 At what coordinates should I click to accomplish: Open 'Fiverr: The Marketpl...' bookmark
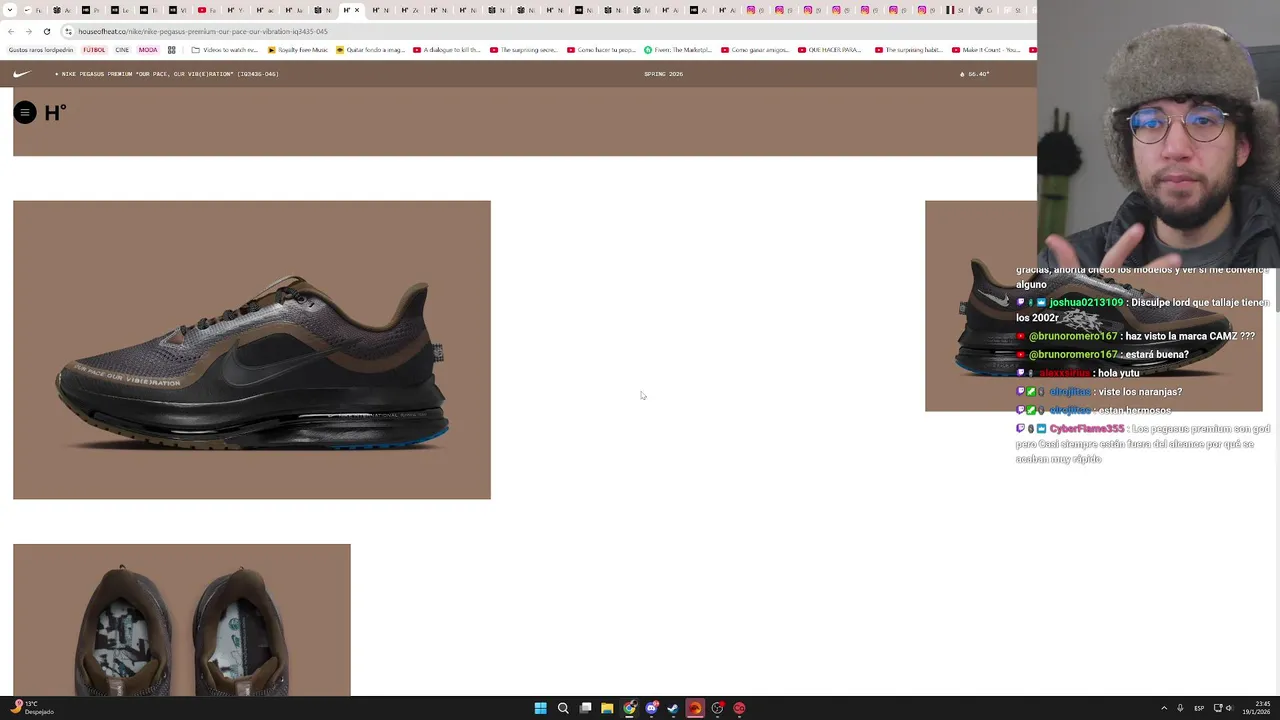tap(678, 50)
